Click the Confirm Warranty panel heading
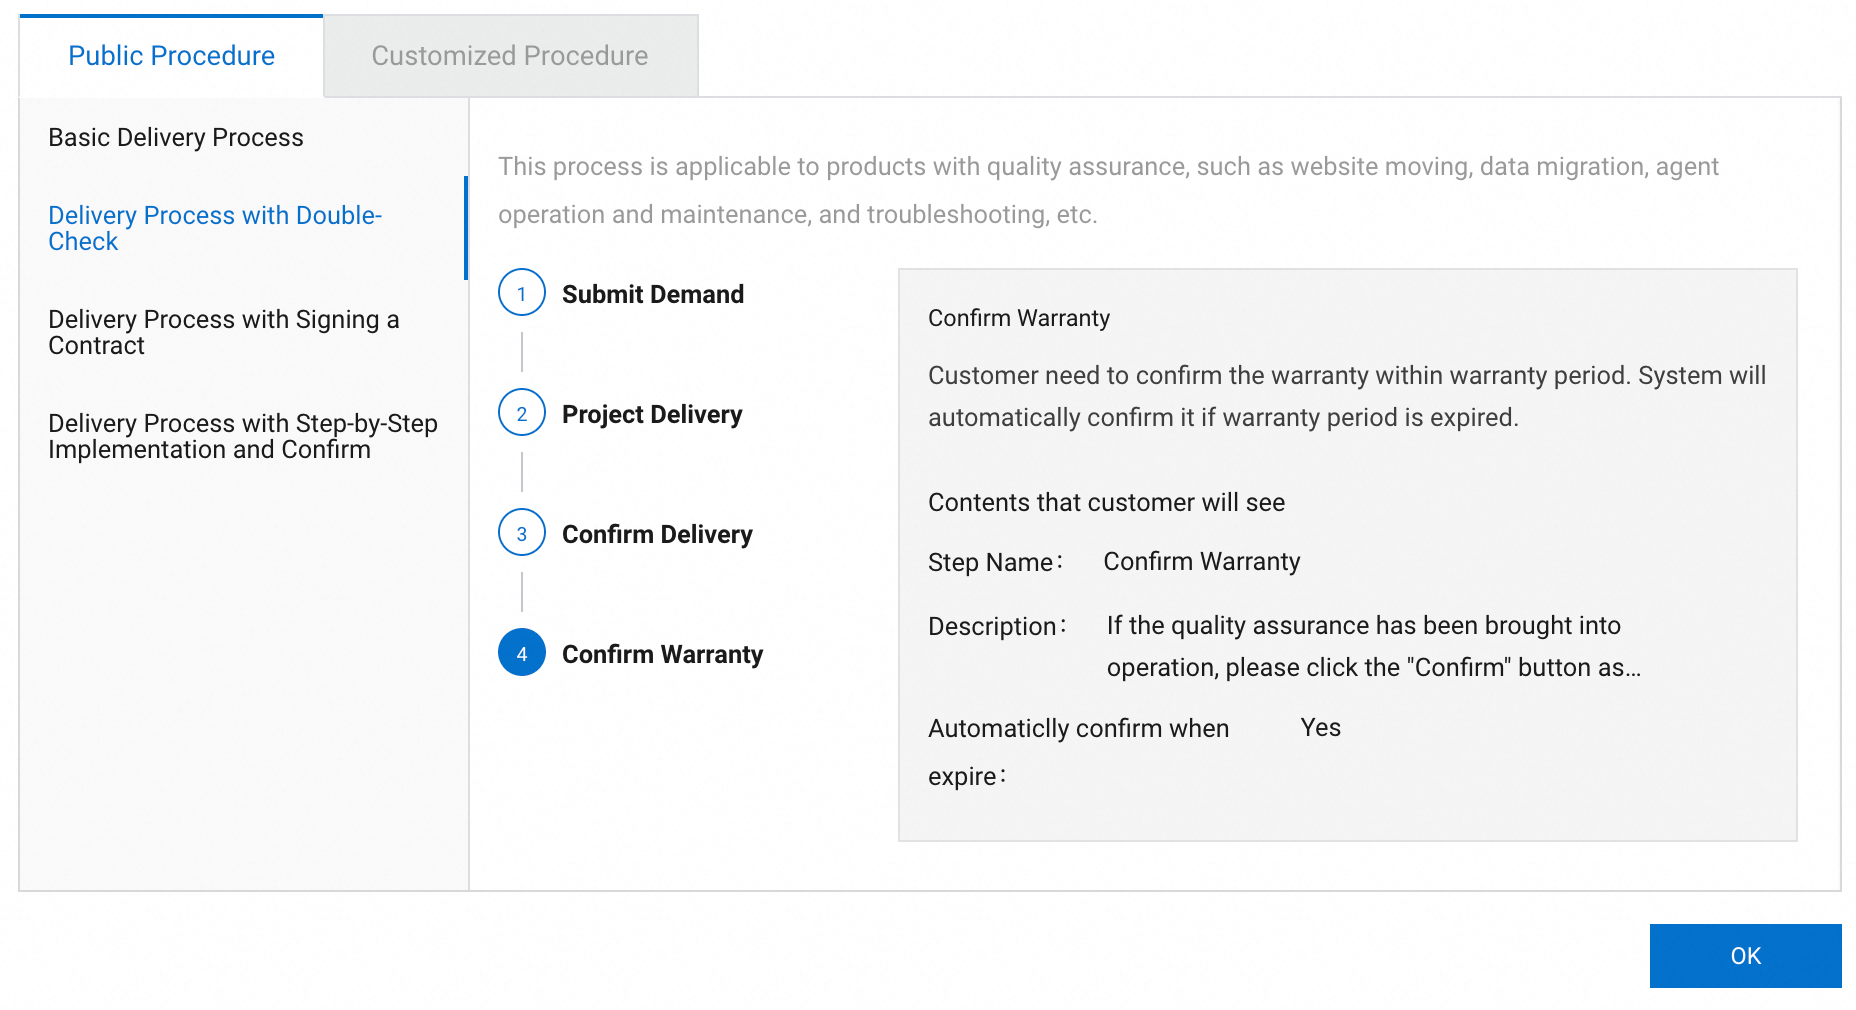The width and height of the screenshot is (1856, 1010). (x=1018, y=318)
